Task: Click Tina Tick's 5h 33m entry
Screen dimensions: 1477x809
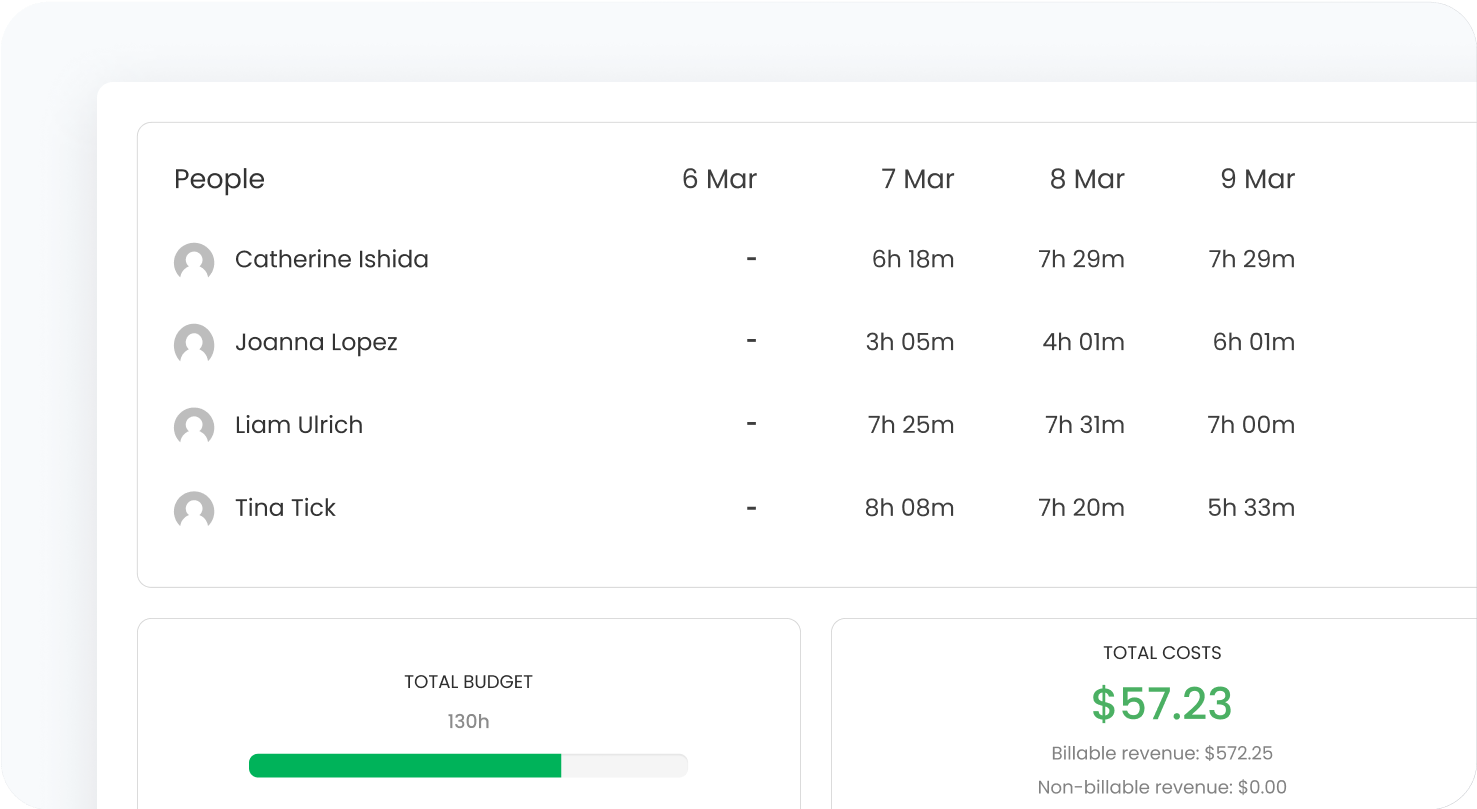Action: (1251, 508)
